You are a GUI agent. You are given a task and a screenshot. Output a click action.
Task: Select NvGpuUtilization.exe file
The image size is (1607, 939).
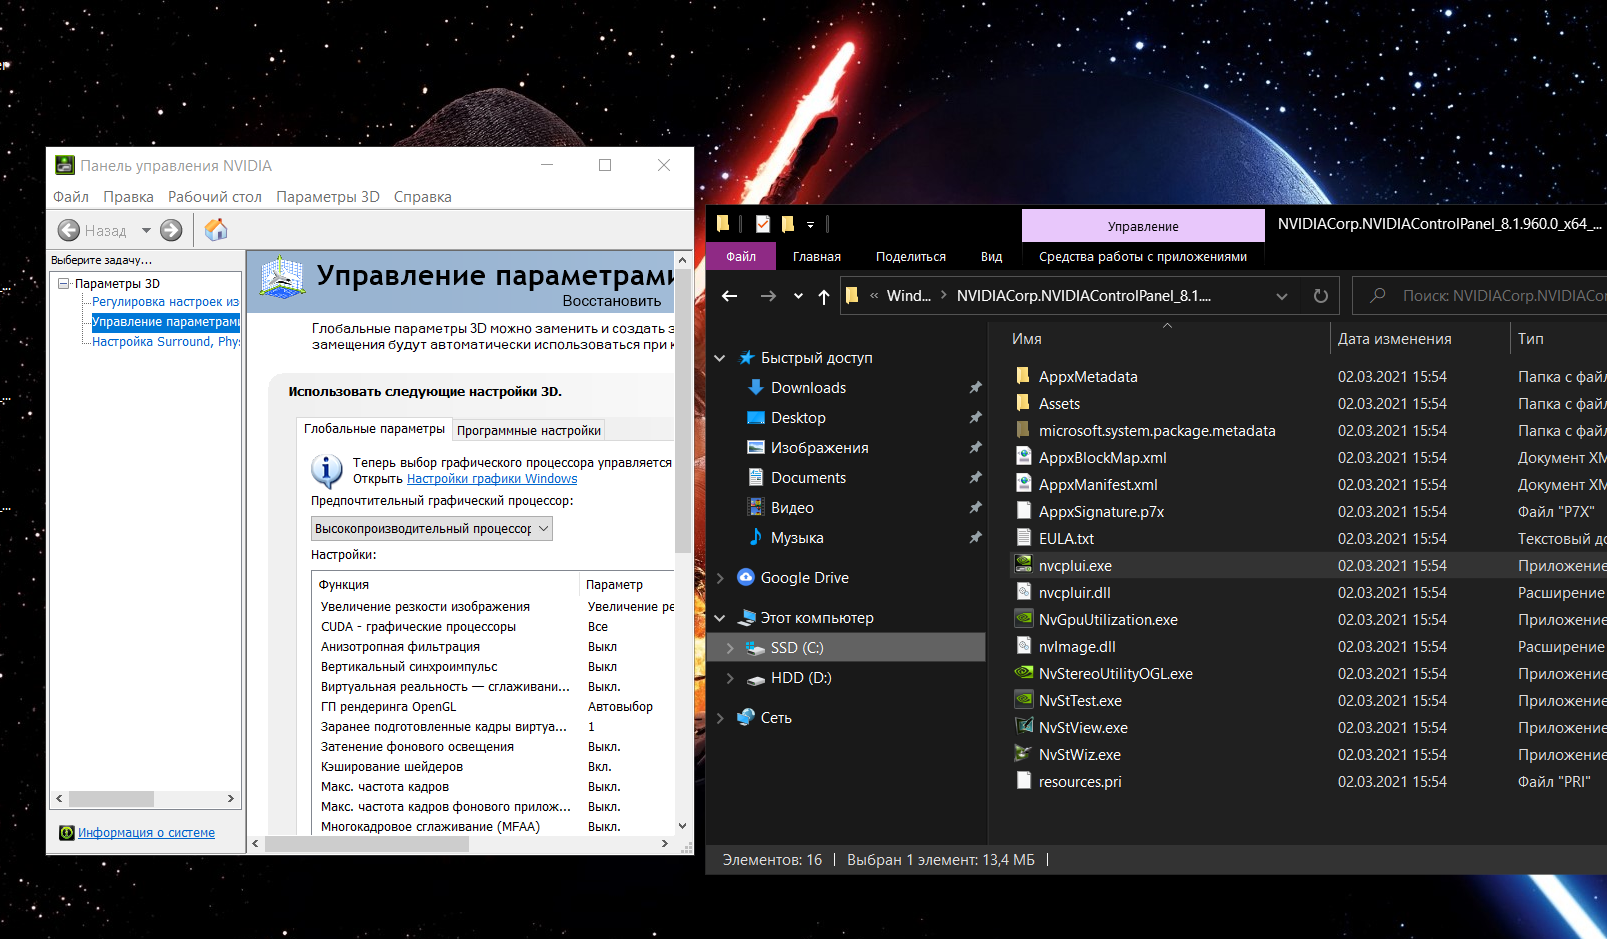point(1108,620)
